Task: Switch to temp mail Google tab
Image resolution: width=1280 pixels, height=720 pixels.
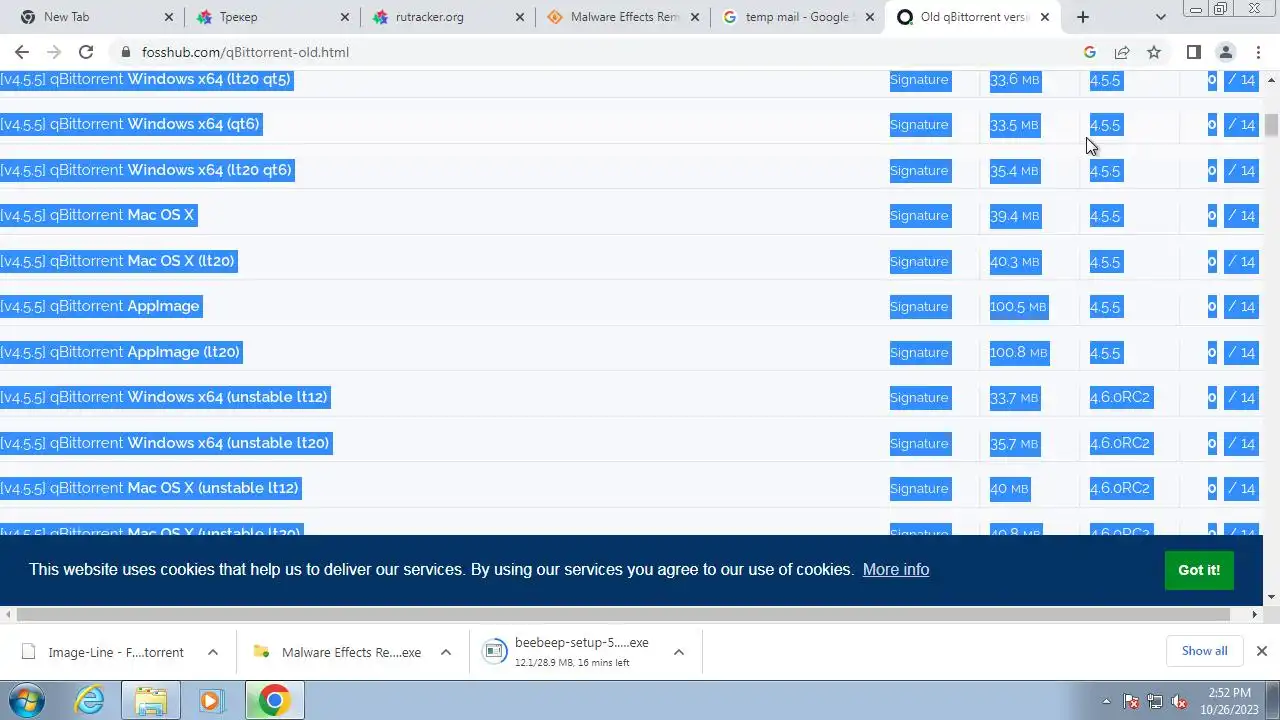Action: (x=797, y=17)
